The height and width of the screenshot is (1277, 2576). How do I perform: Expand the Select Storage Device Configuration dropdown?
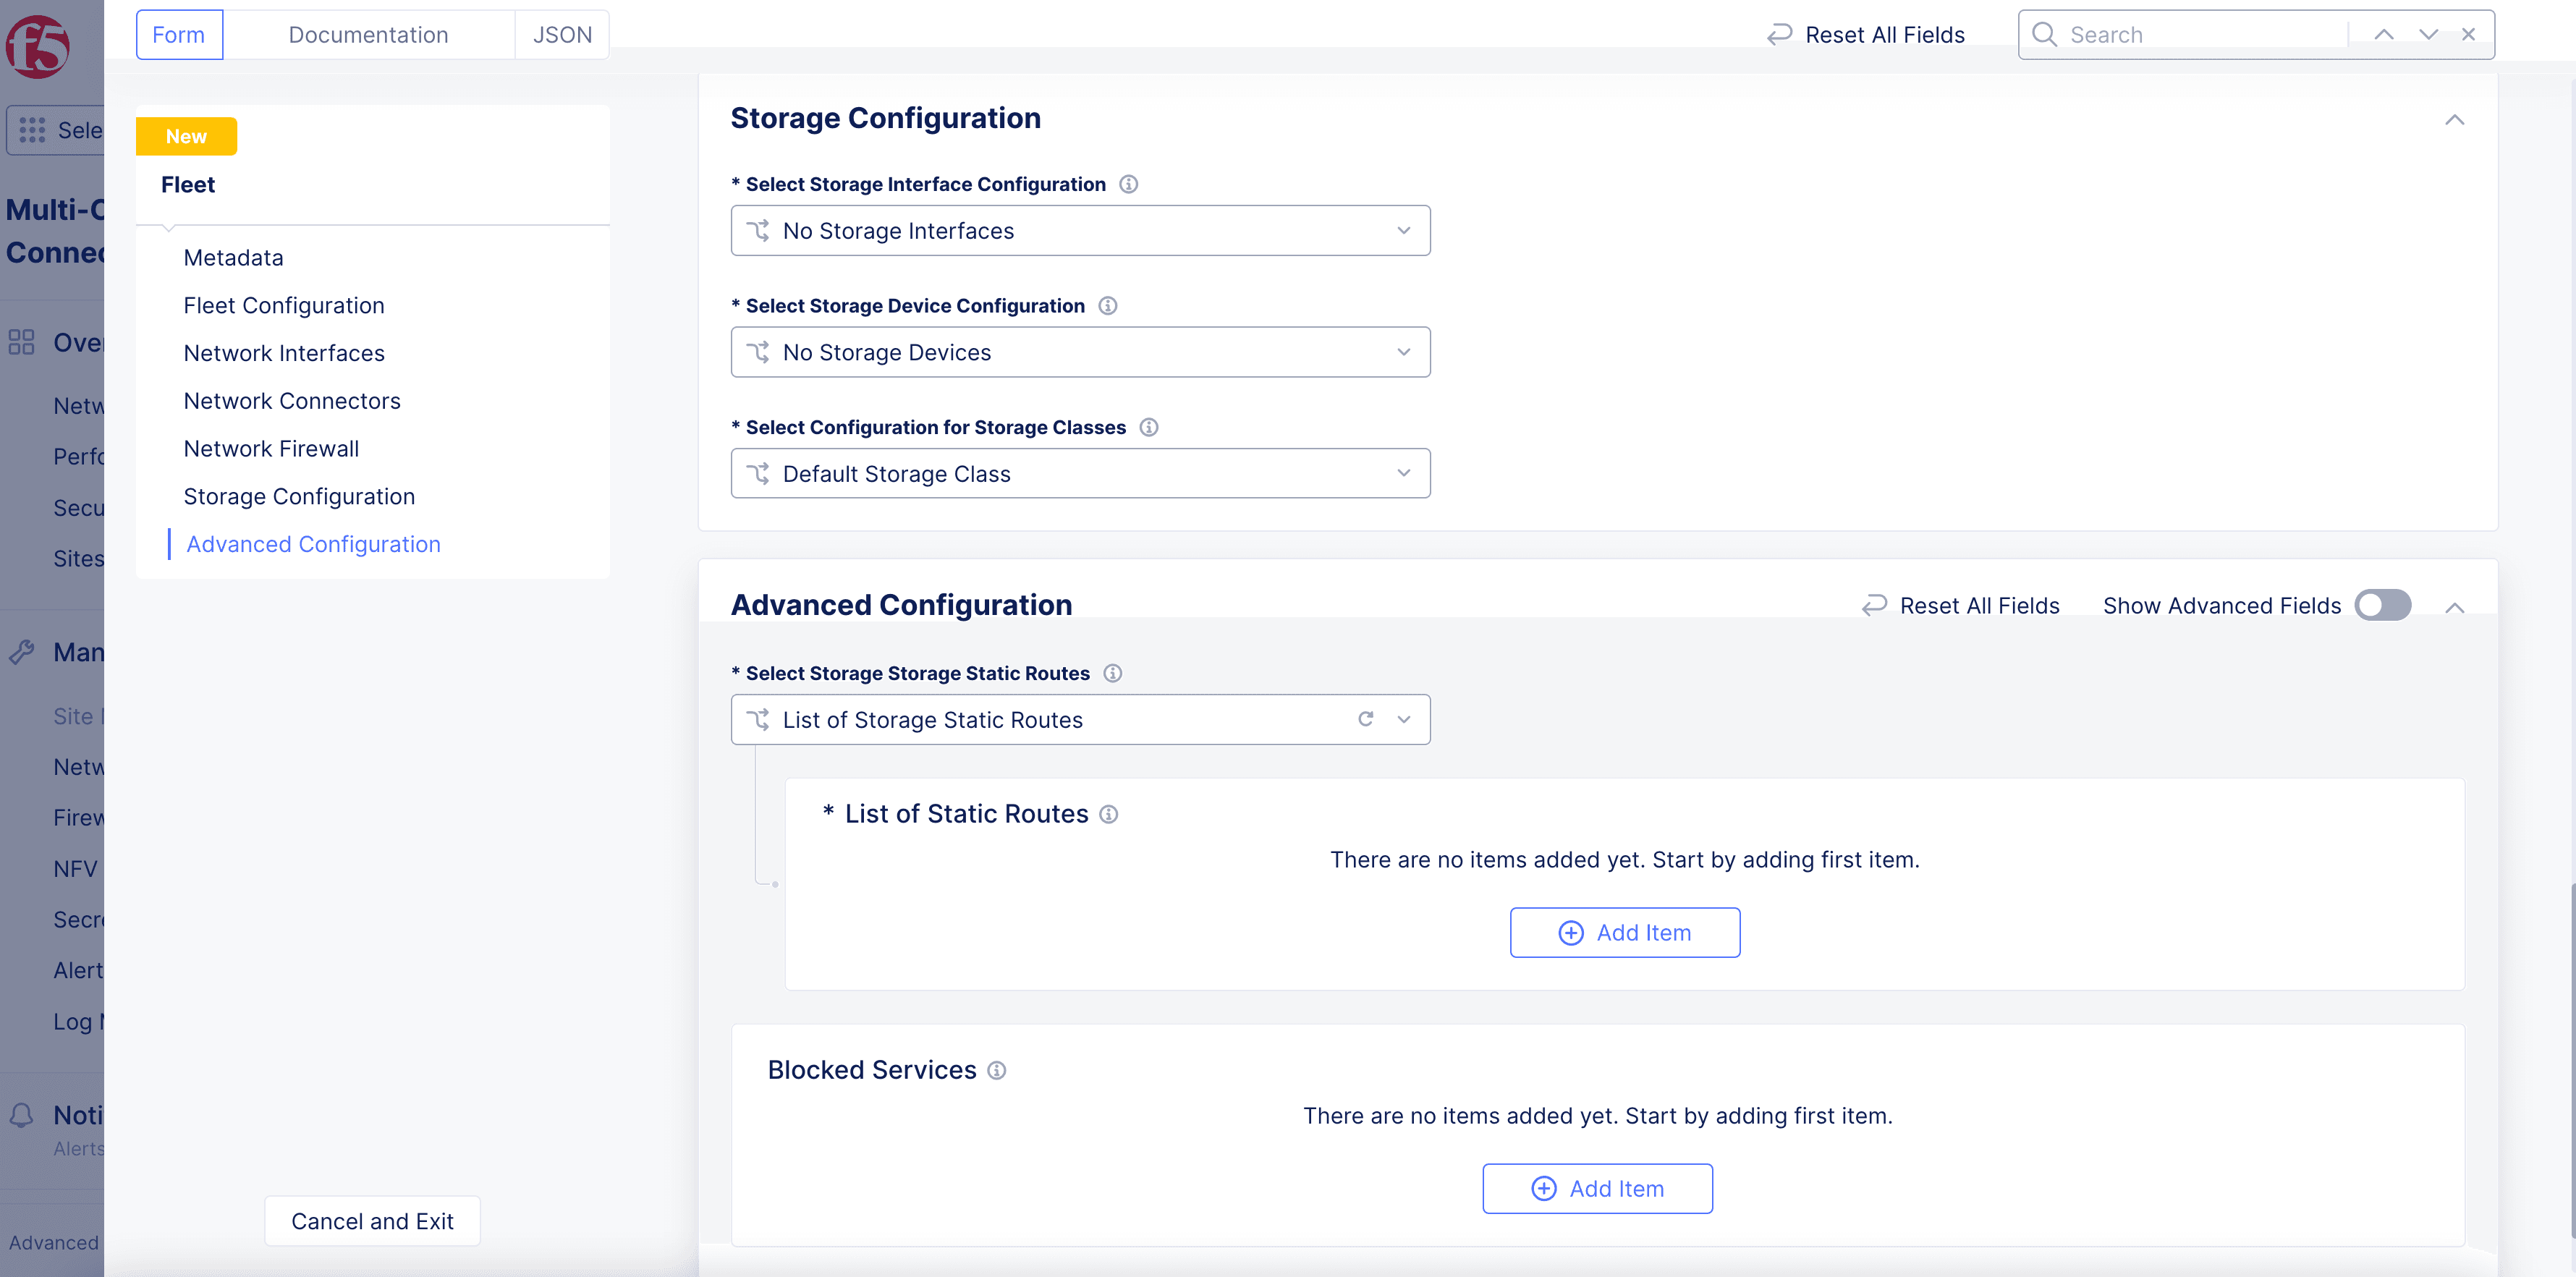click(x=1081, y=352)
